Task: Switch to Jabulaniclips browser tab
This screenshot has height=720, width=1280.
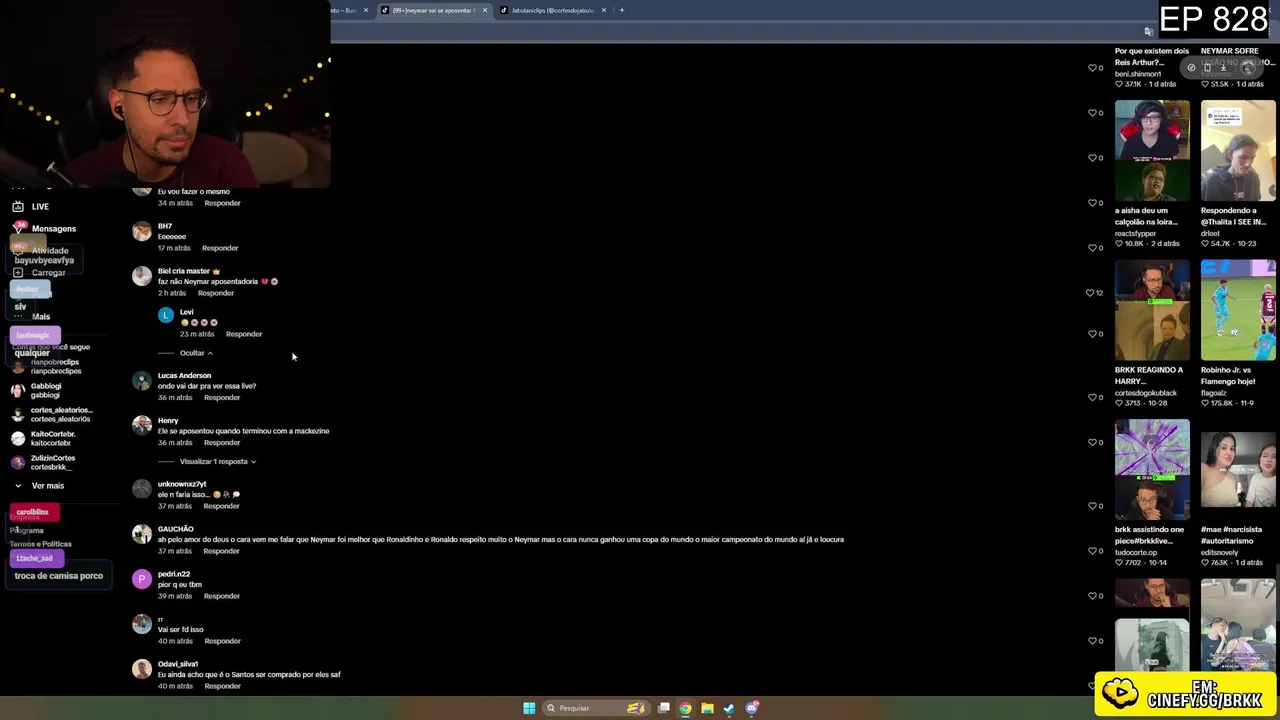Action: point(552,10)
